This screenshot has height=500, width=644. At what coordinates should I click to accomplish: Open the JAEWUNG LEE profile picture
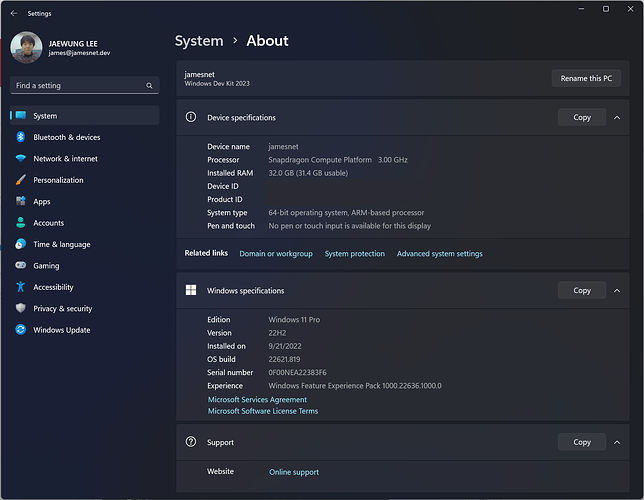(26, 47)
